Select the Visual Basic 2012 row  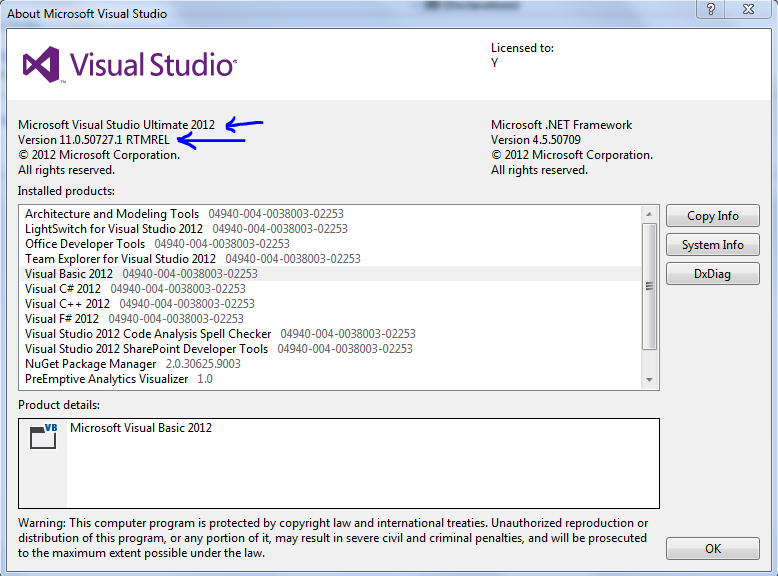(x=332, y=273)
